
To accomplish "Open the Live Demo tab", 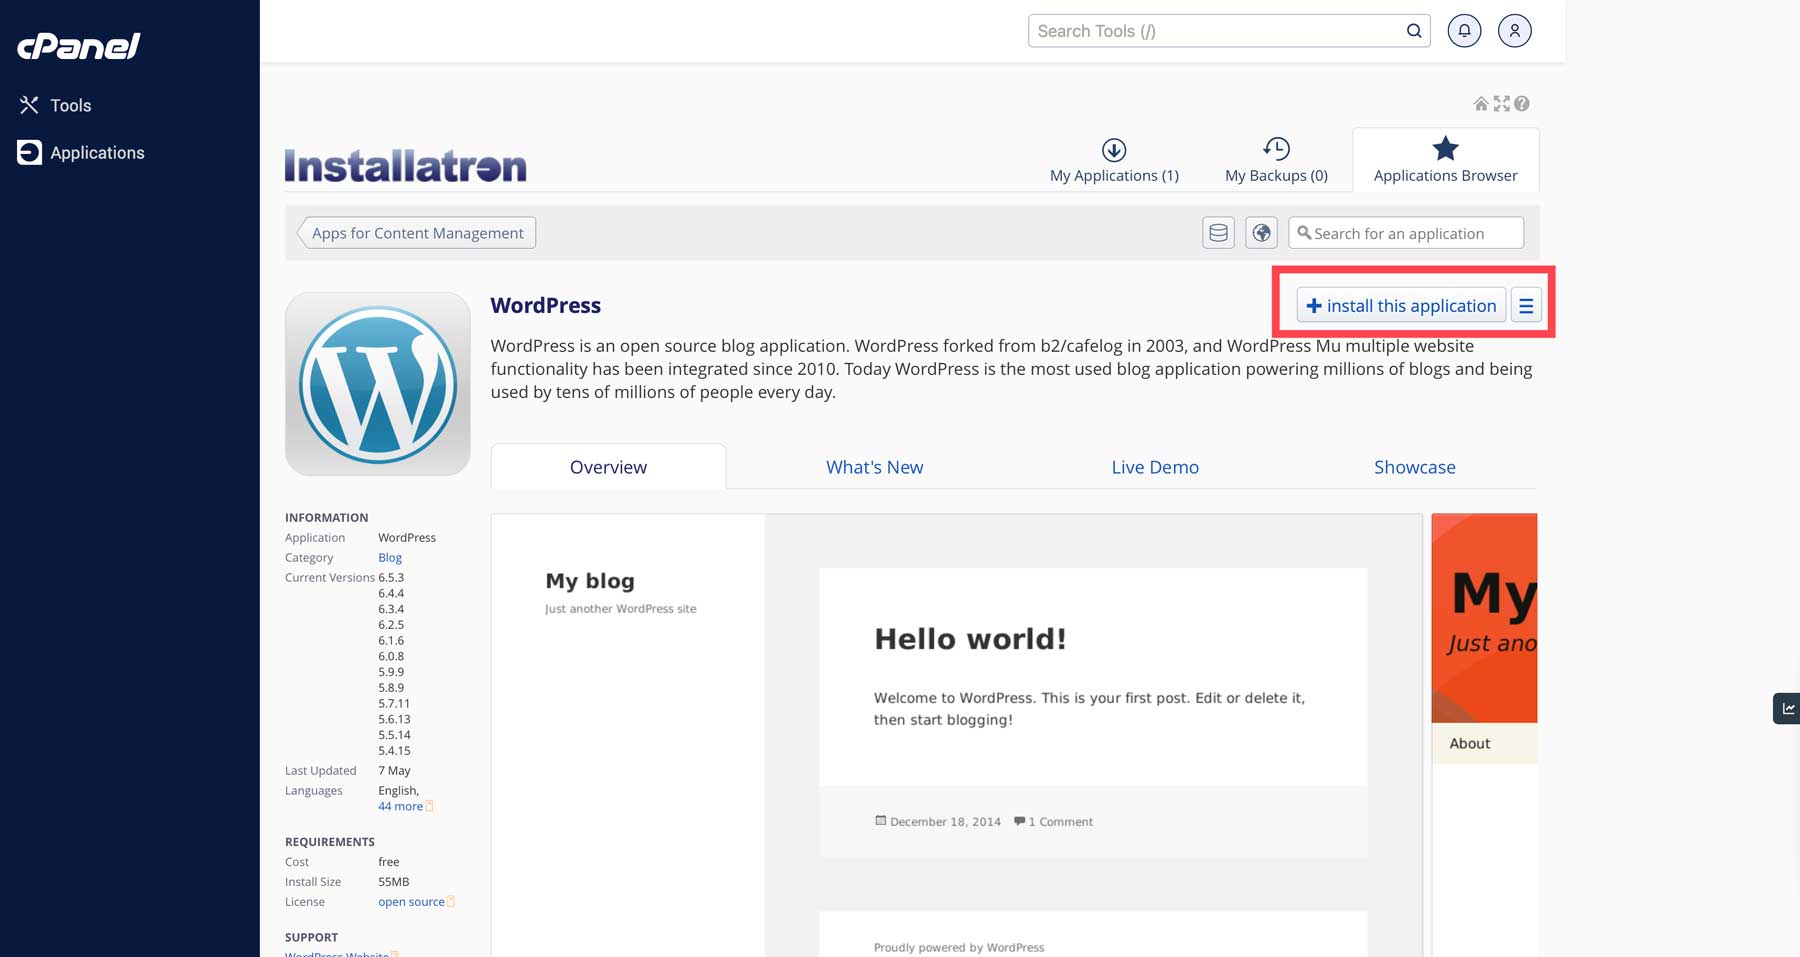I will pyautogui.click(x=1154, y=466).
